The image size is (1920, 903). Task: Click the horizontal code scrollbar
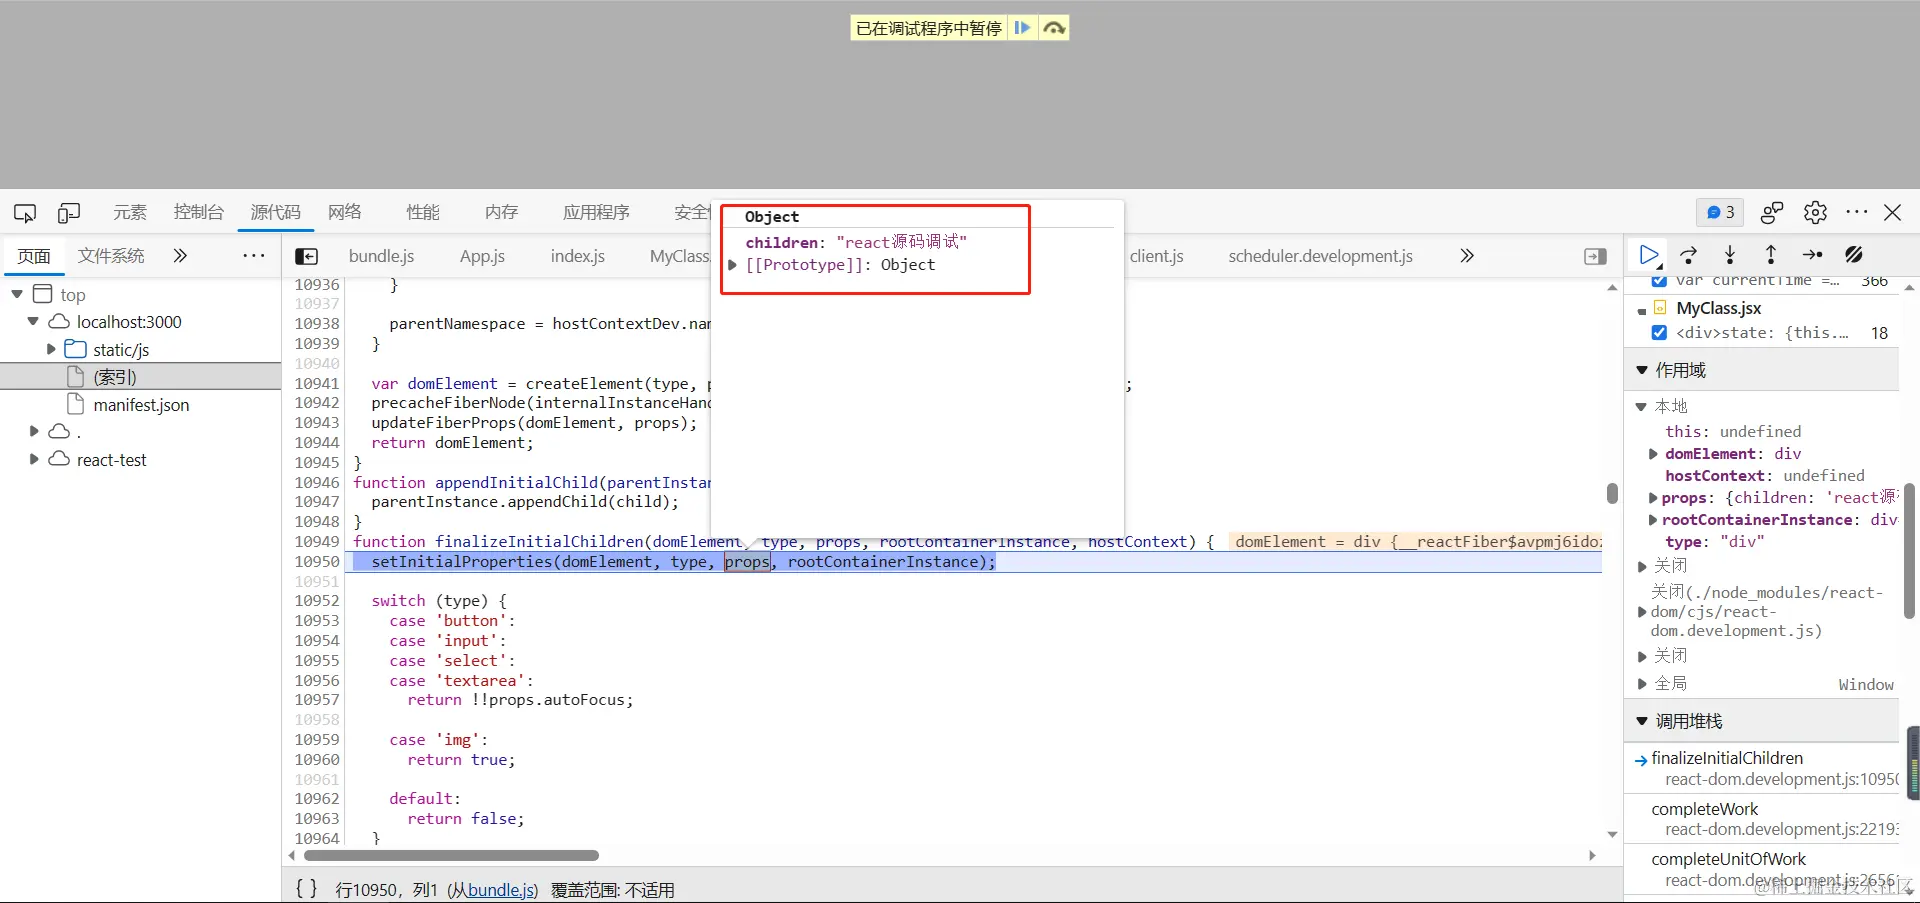451,856
